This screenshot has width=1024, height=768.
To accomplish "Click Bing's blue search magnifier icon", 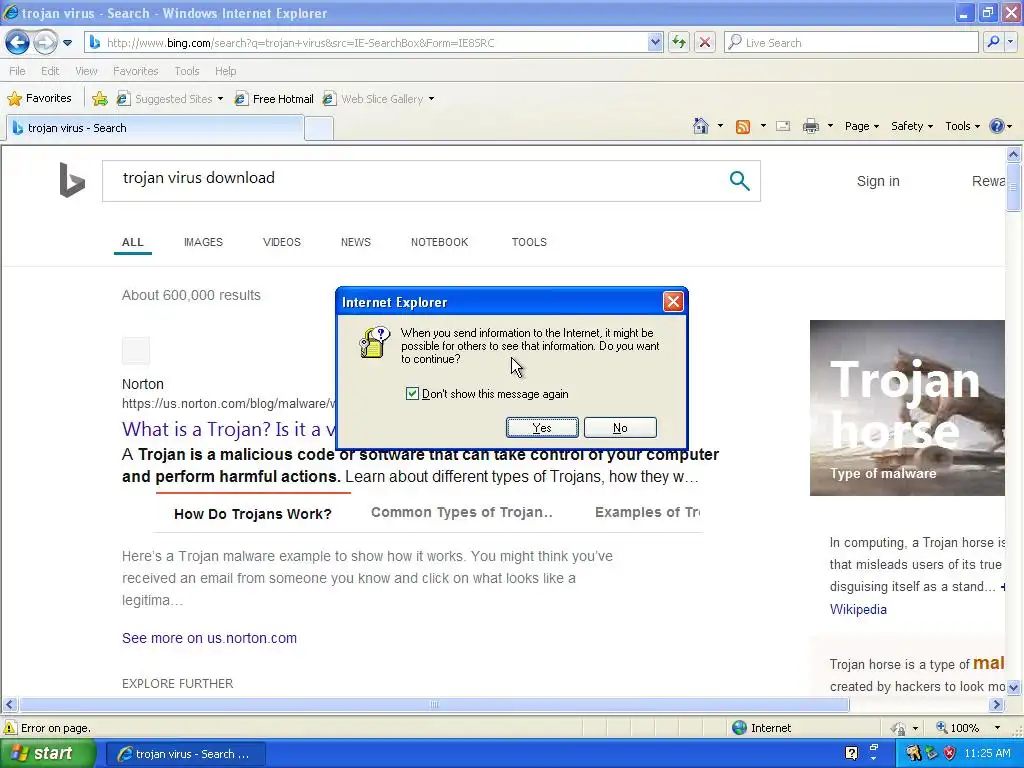I will [739, 180].
